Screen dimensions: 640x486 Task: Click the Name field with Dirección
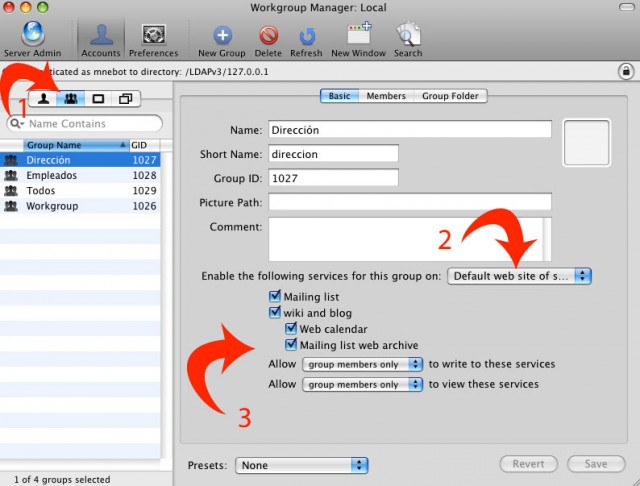point(410,130)
